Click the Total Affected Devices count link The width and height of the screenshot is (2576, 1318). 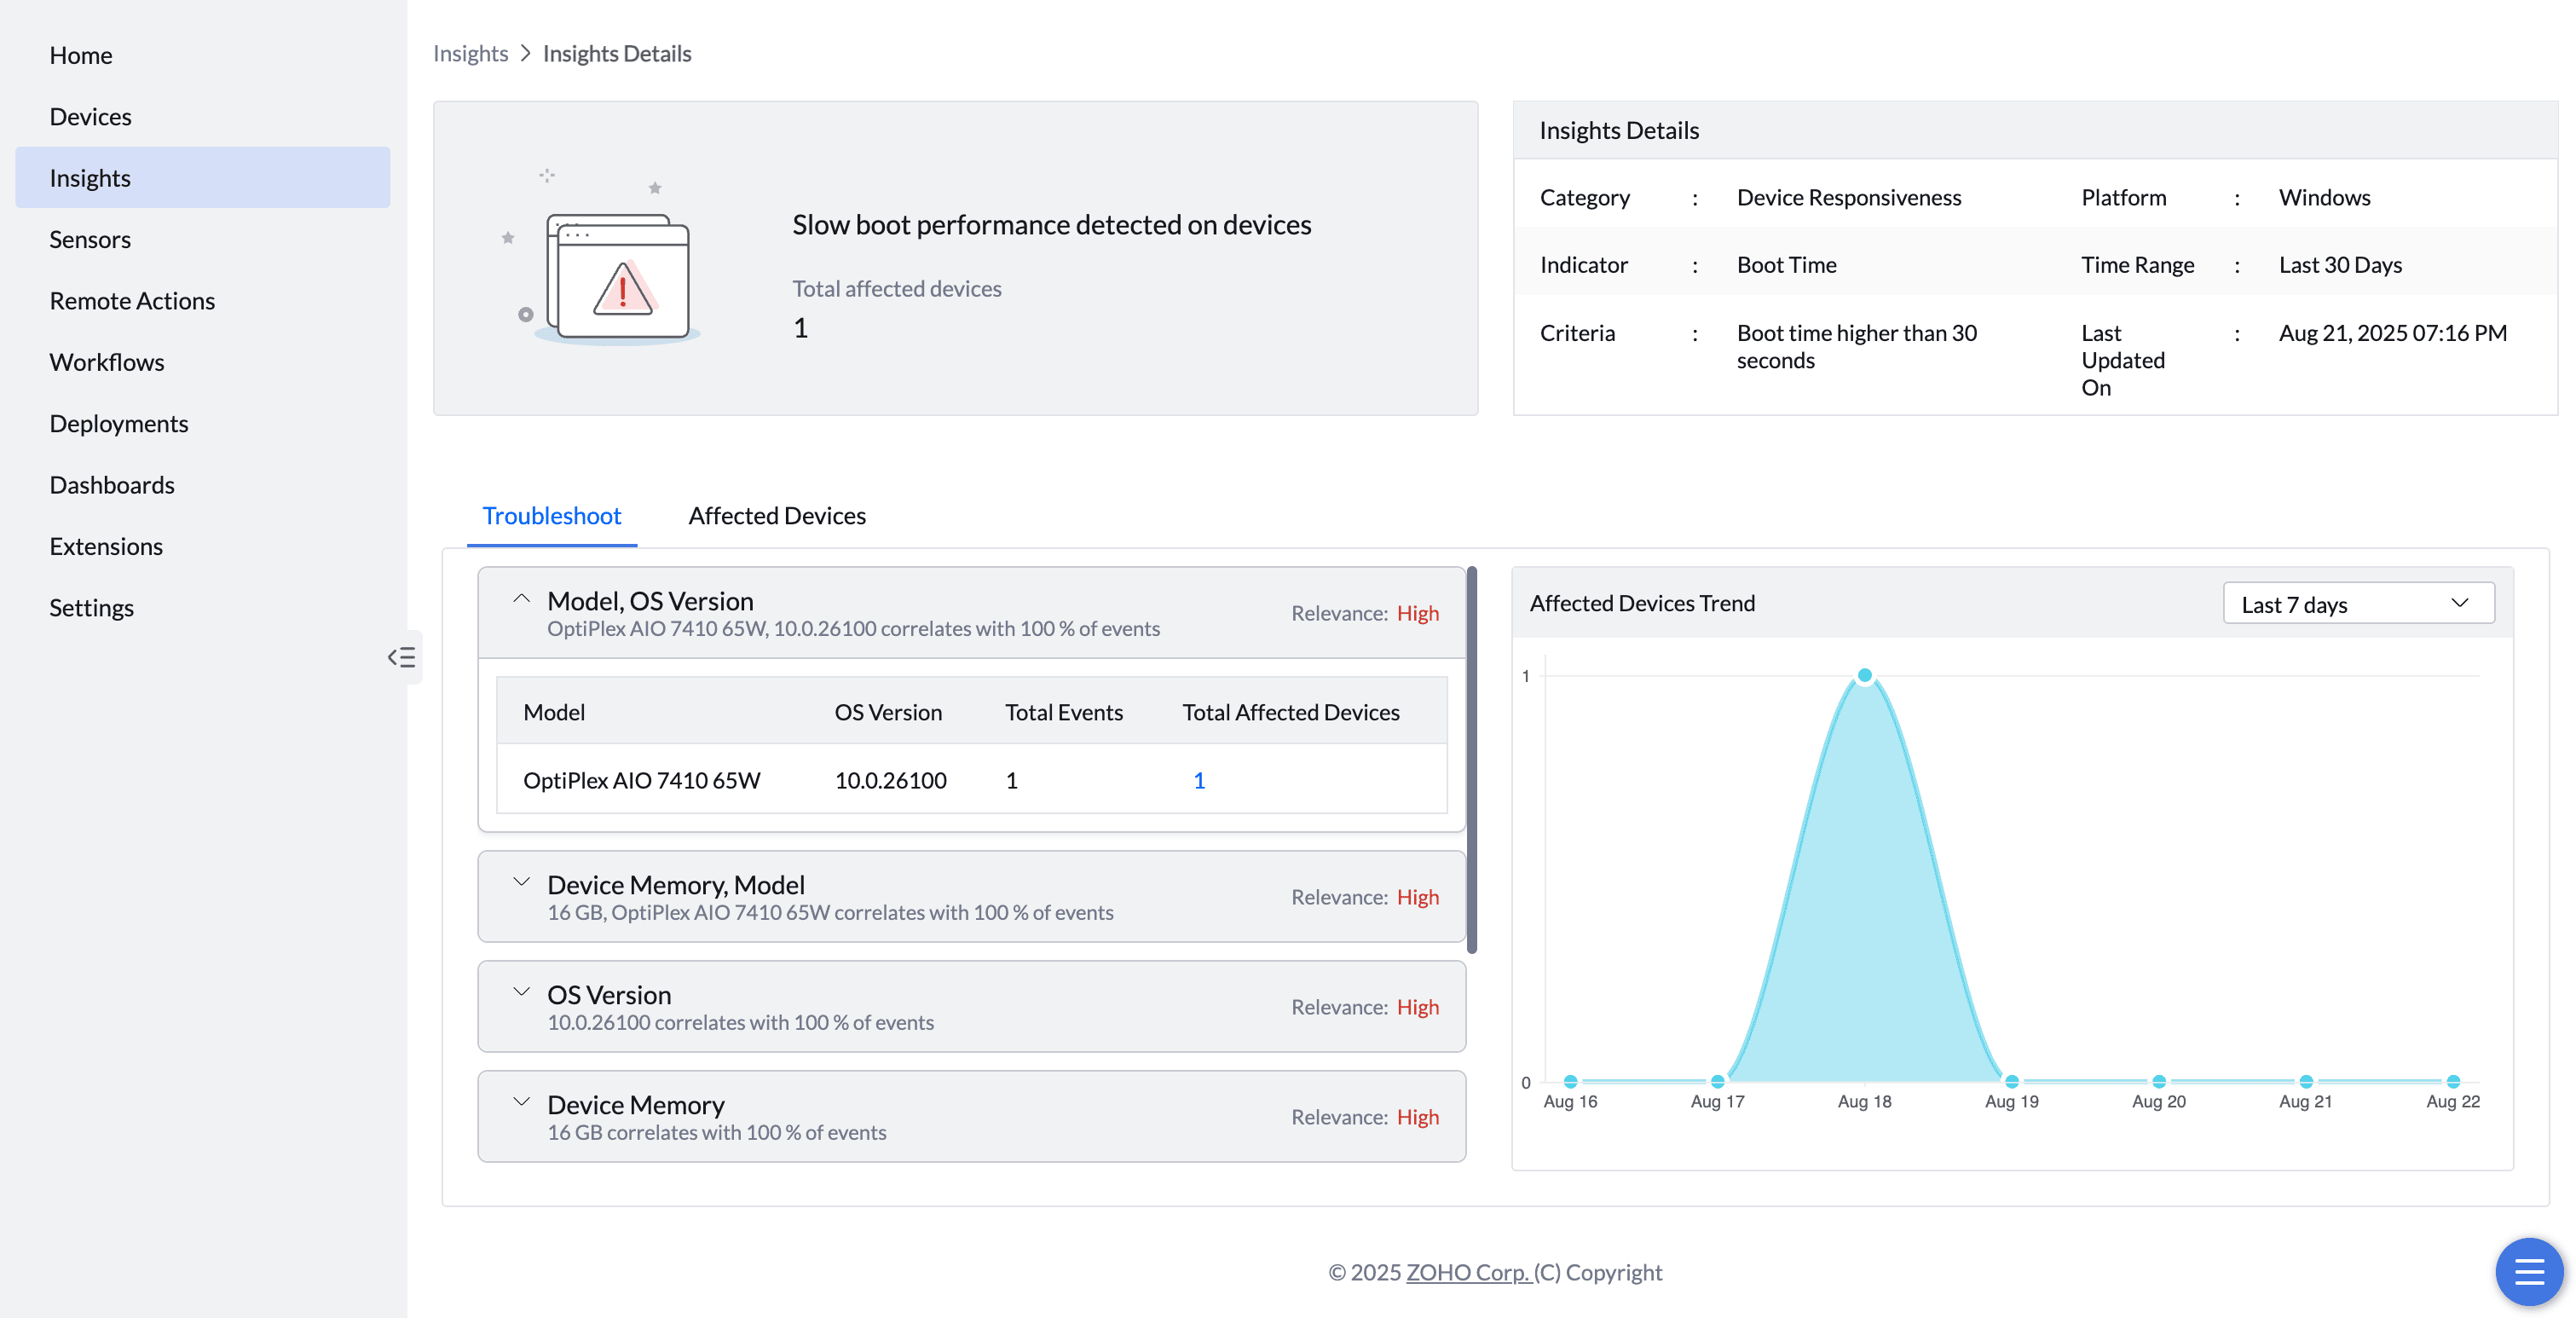pyautogui.click(x=1199, y=780)
